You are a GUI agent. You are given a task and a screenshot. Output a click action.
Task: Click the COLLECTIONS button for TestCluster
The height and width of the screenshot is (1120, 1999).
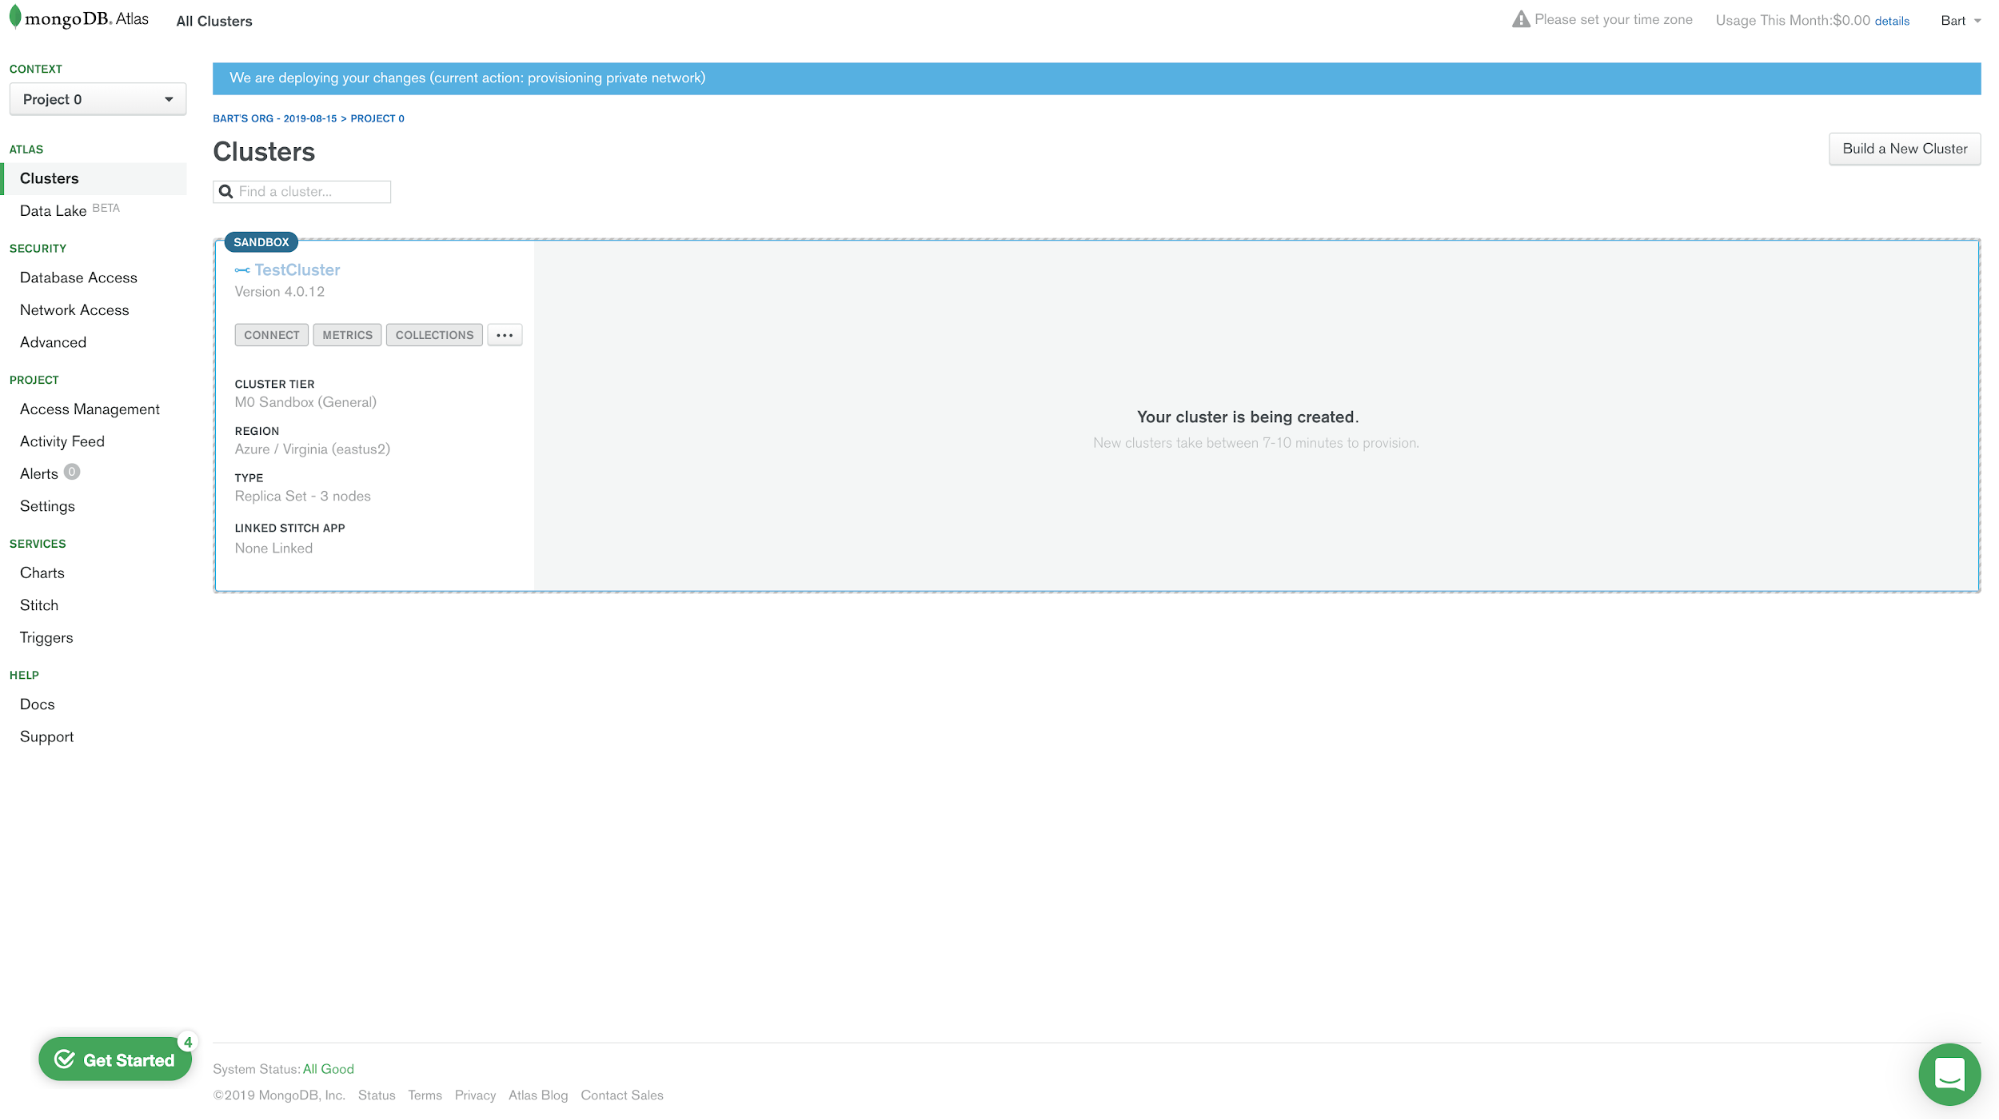[434, 335]
